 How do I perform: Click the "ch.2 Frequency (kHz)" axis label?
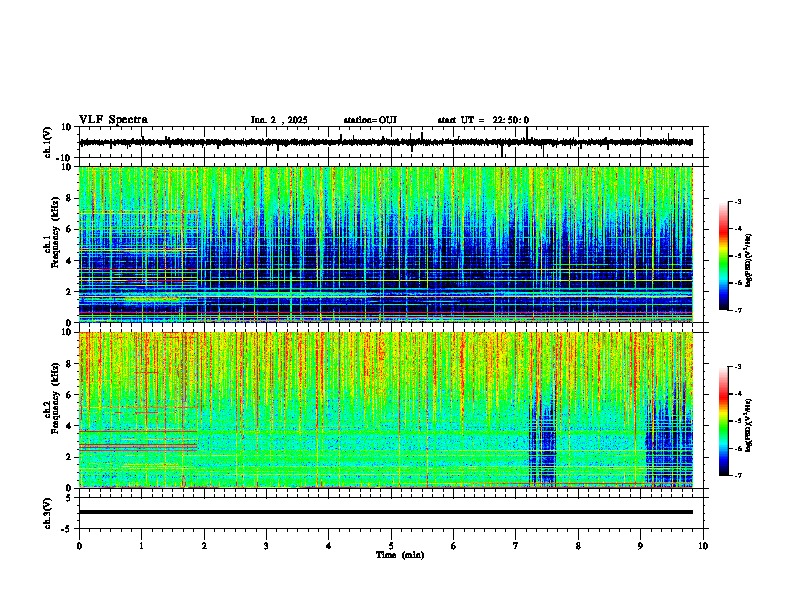click(51, 398)
